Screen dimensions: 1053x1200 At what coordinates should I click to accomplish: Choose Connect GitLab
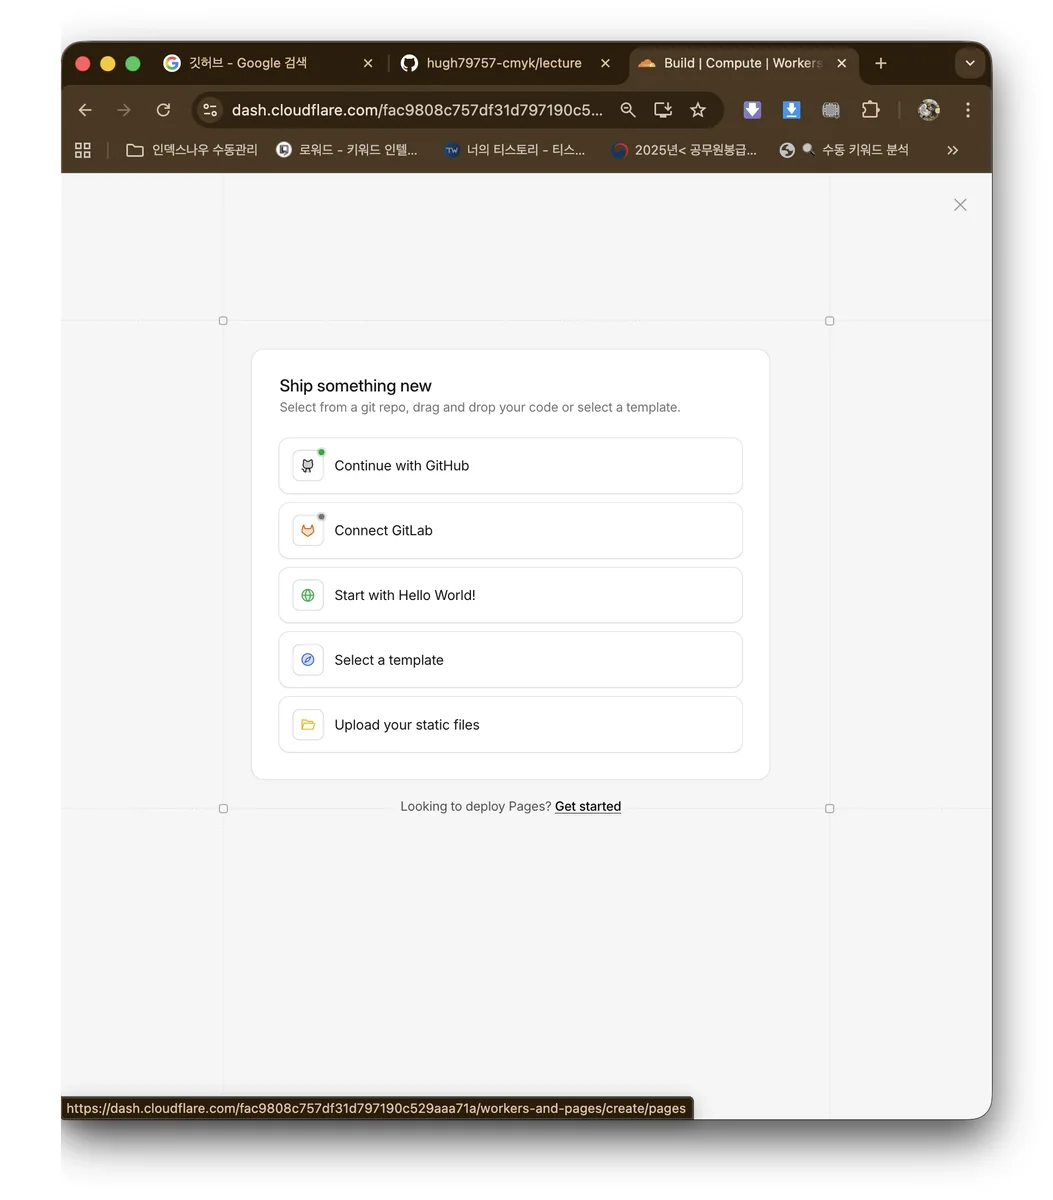(x=510, y=531)
